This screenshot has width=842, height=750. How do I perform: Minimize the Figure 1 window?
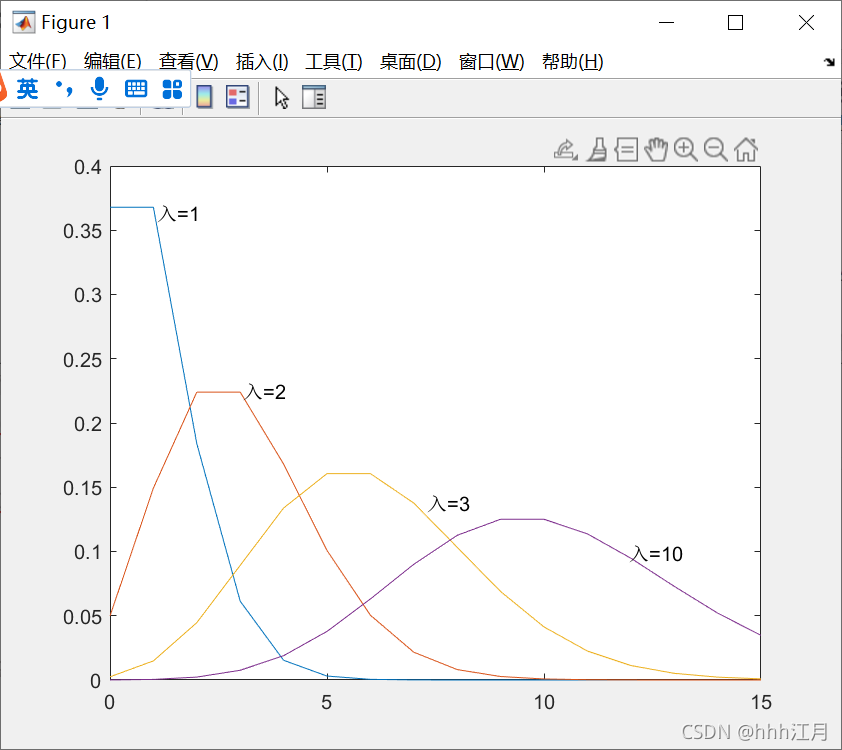coord(666,23)
